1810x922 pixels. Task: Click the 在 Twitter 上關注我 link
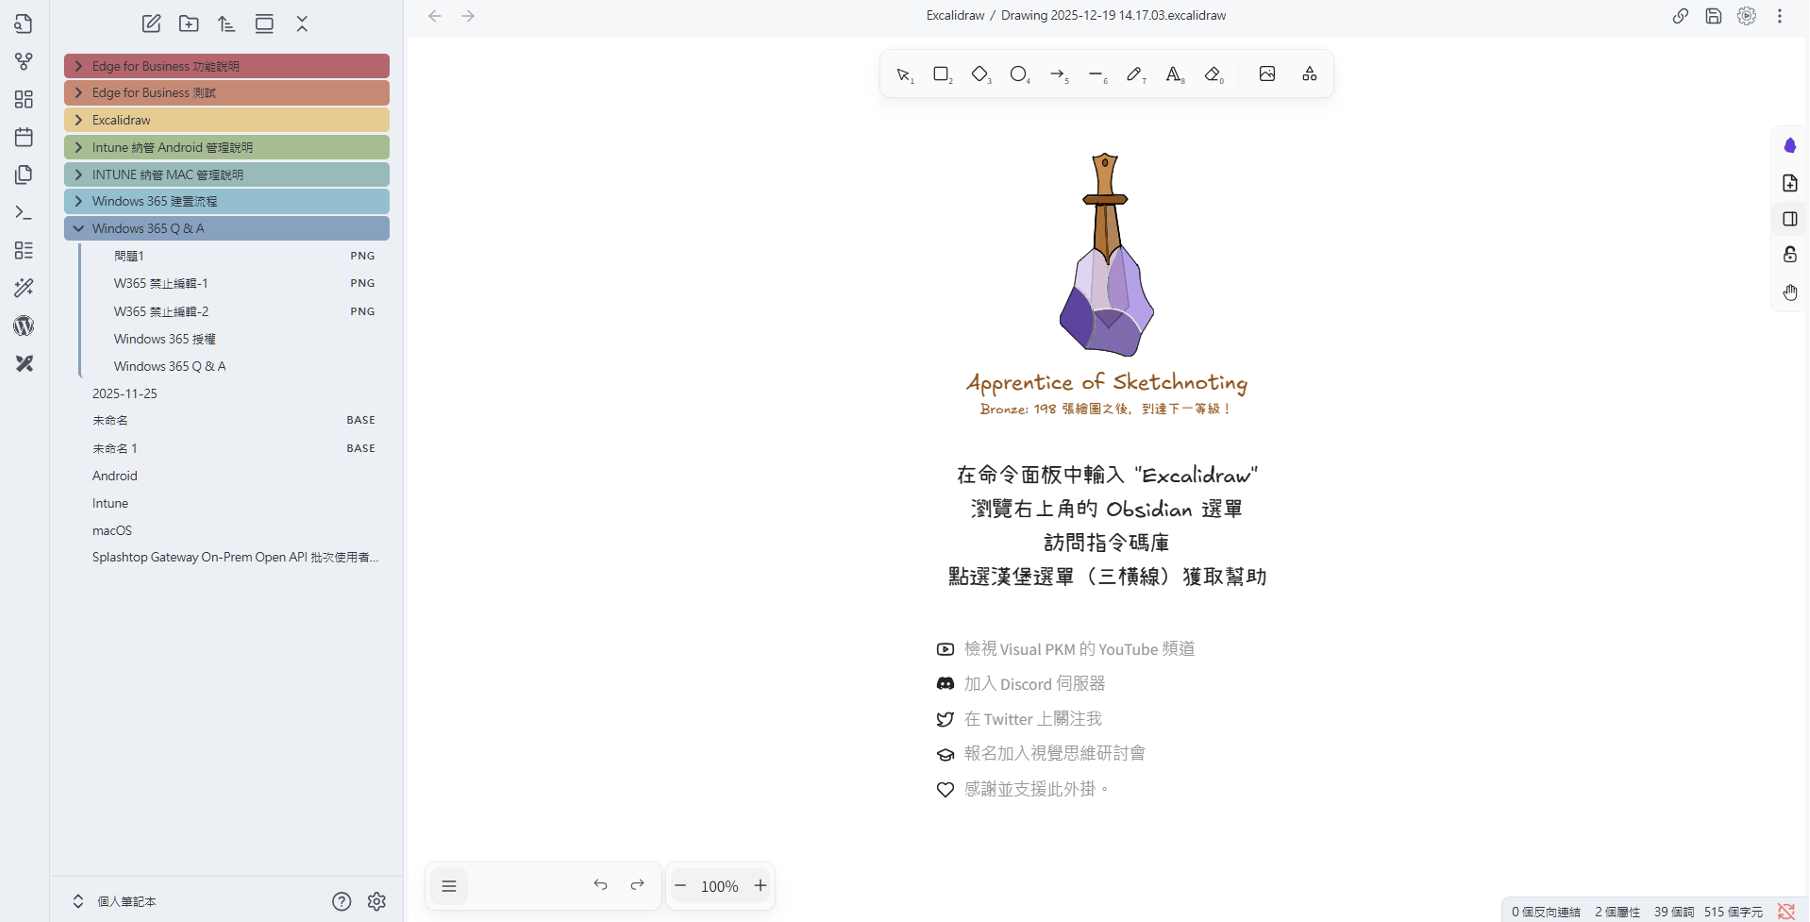(1032, 719)
